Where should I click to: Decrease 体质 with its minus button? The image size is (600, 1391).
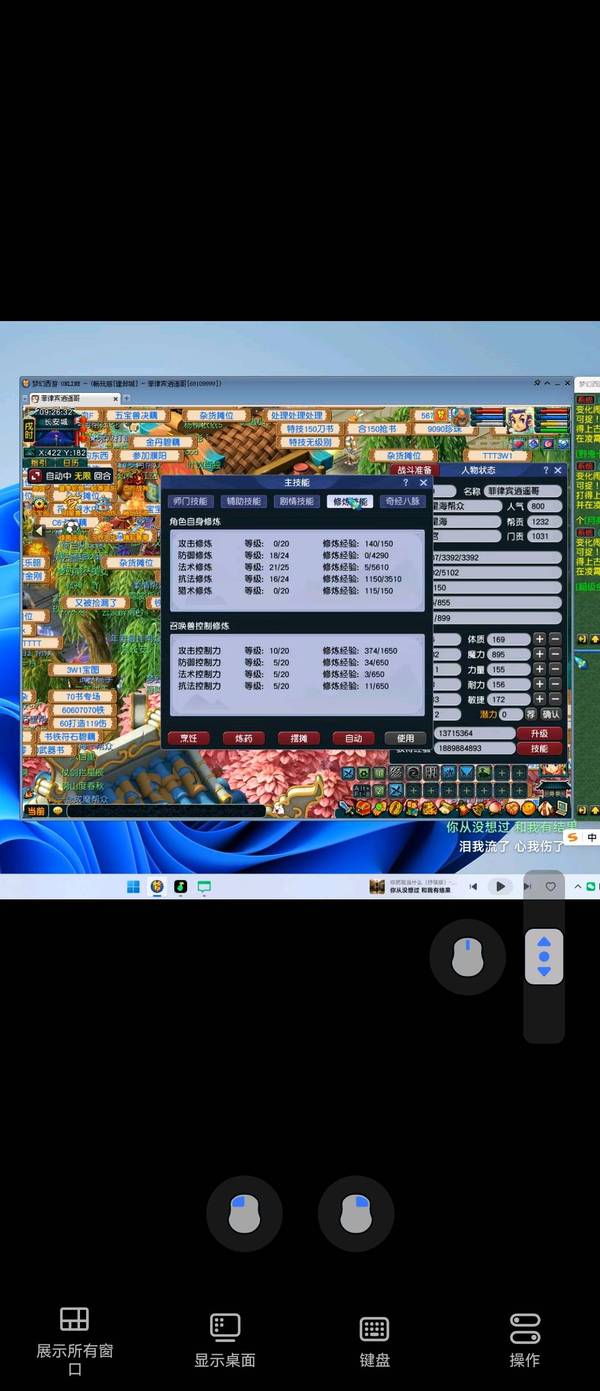tap(555, 639)
